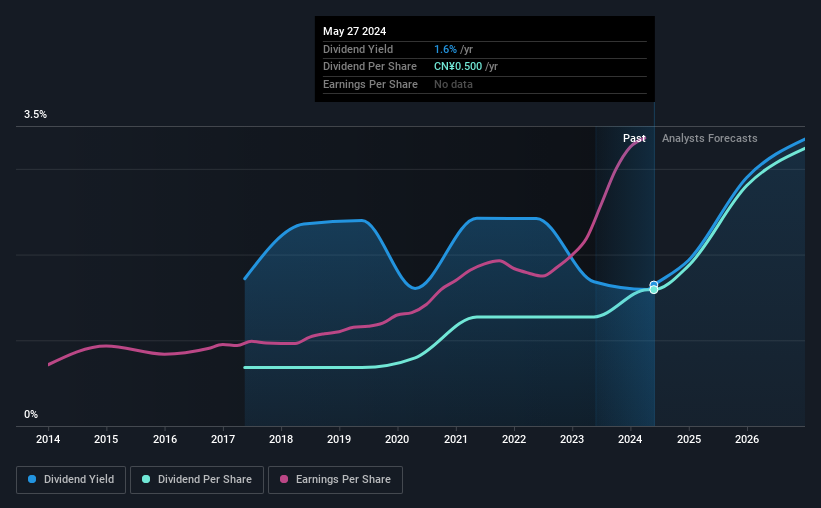Click the blue data point marker at May 2024

(653, 285)
